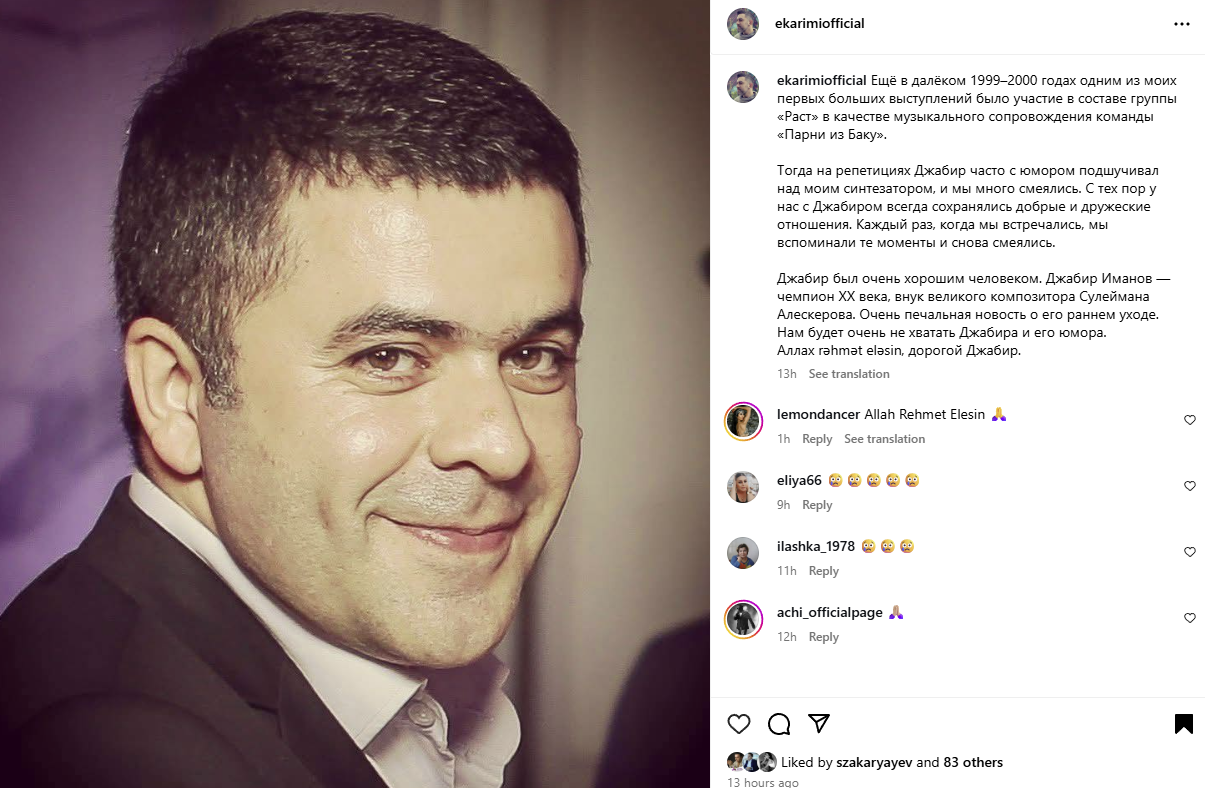Open the large portrait photo of the post
The width and height of the screenshot is (1205, 788).
tap(355, 394)
